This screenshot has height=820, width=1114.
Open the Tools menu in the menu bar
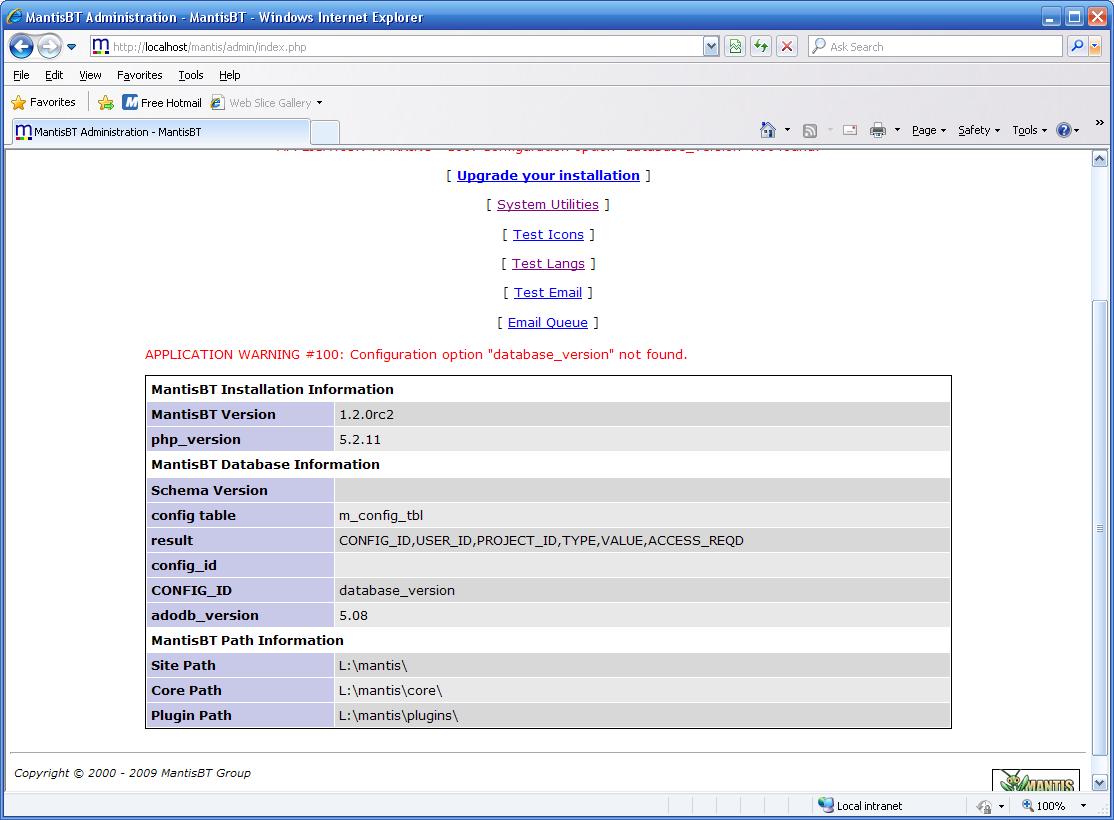point(190,75)
